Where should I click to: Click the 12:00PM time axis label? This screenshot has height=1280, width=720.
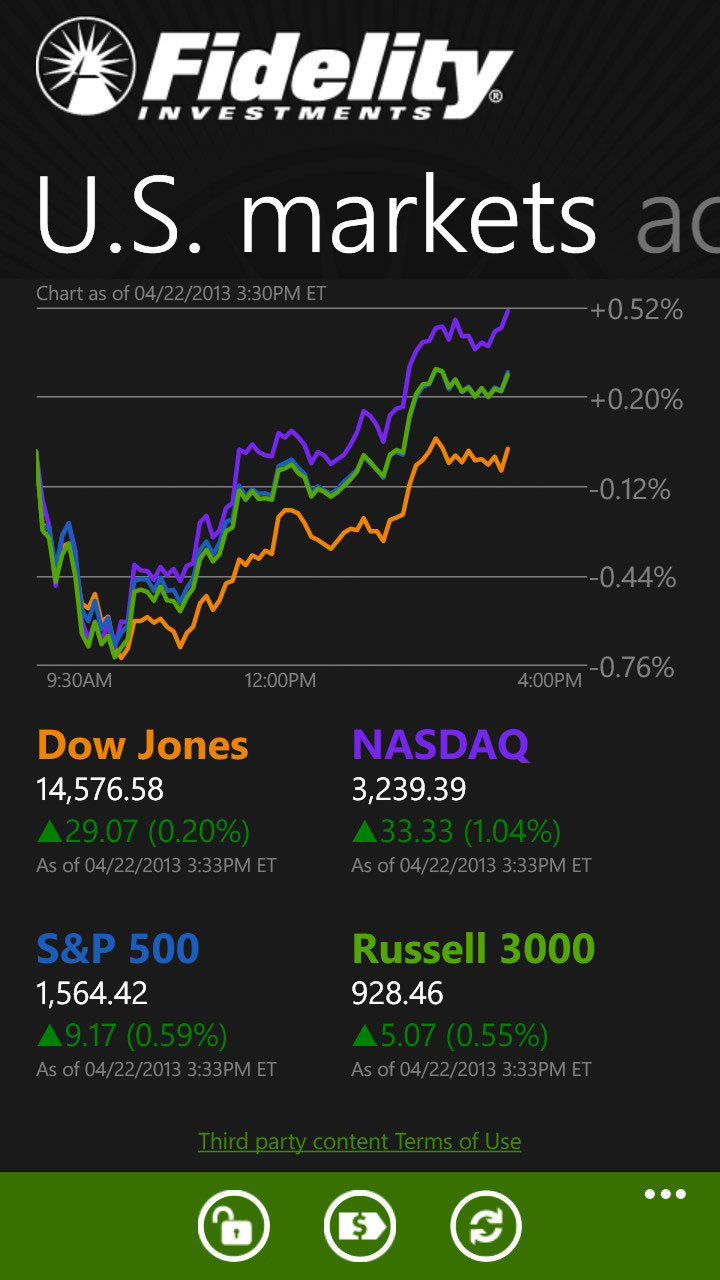(x=280, y=681)
